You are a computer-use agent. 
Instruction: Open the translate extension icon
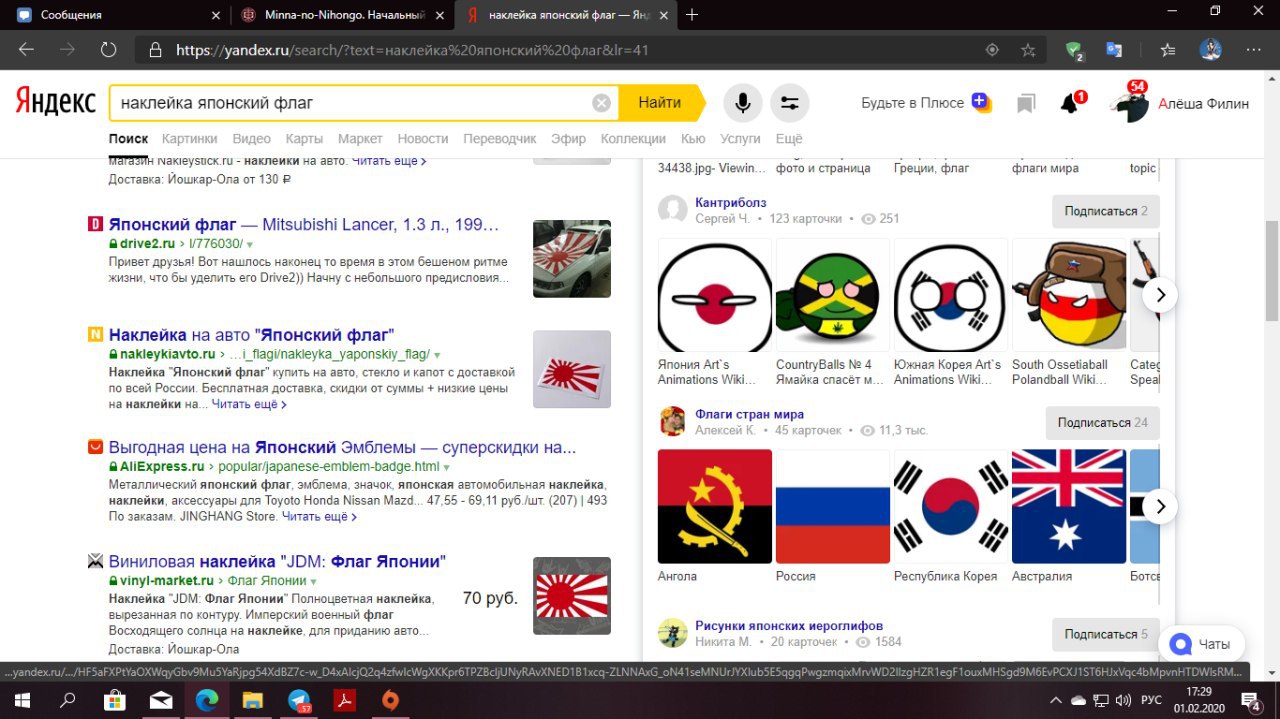coord(1114,49)
